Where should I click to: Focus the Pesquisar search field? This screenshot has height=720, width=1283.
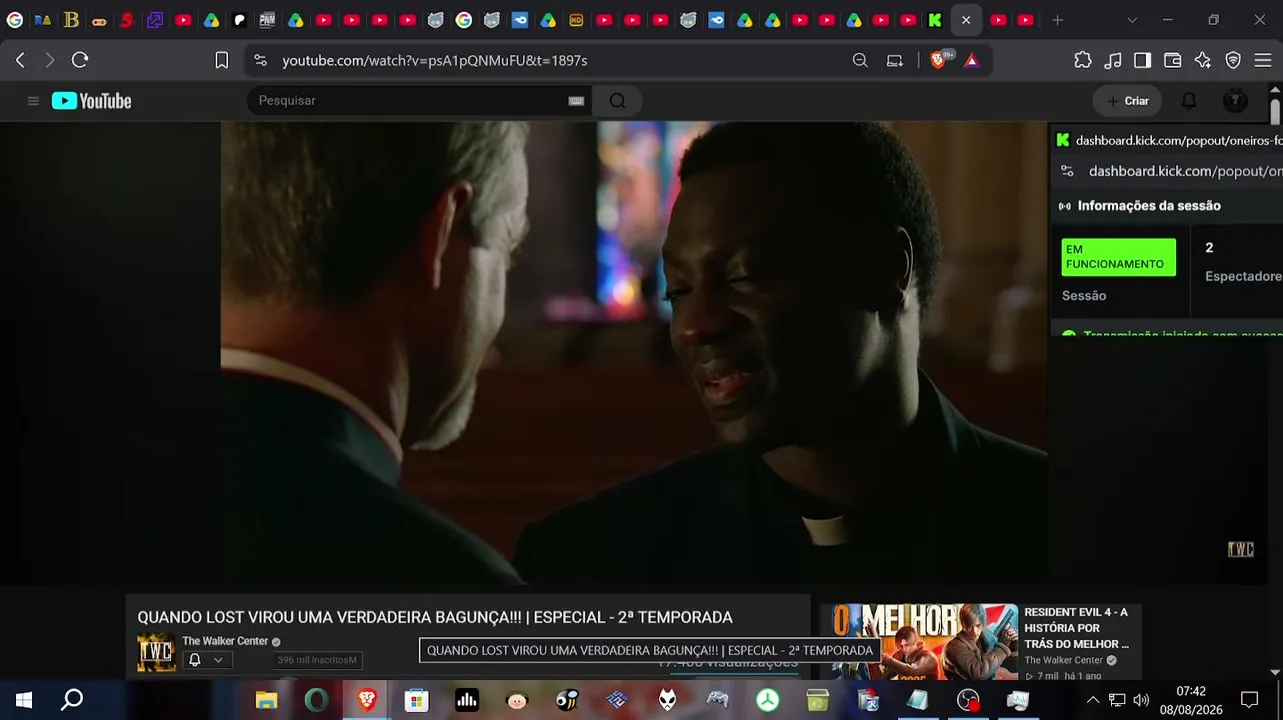click(410, 100)
